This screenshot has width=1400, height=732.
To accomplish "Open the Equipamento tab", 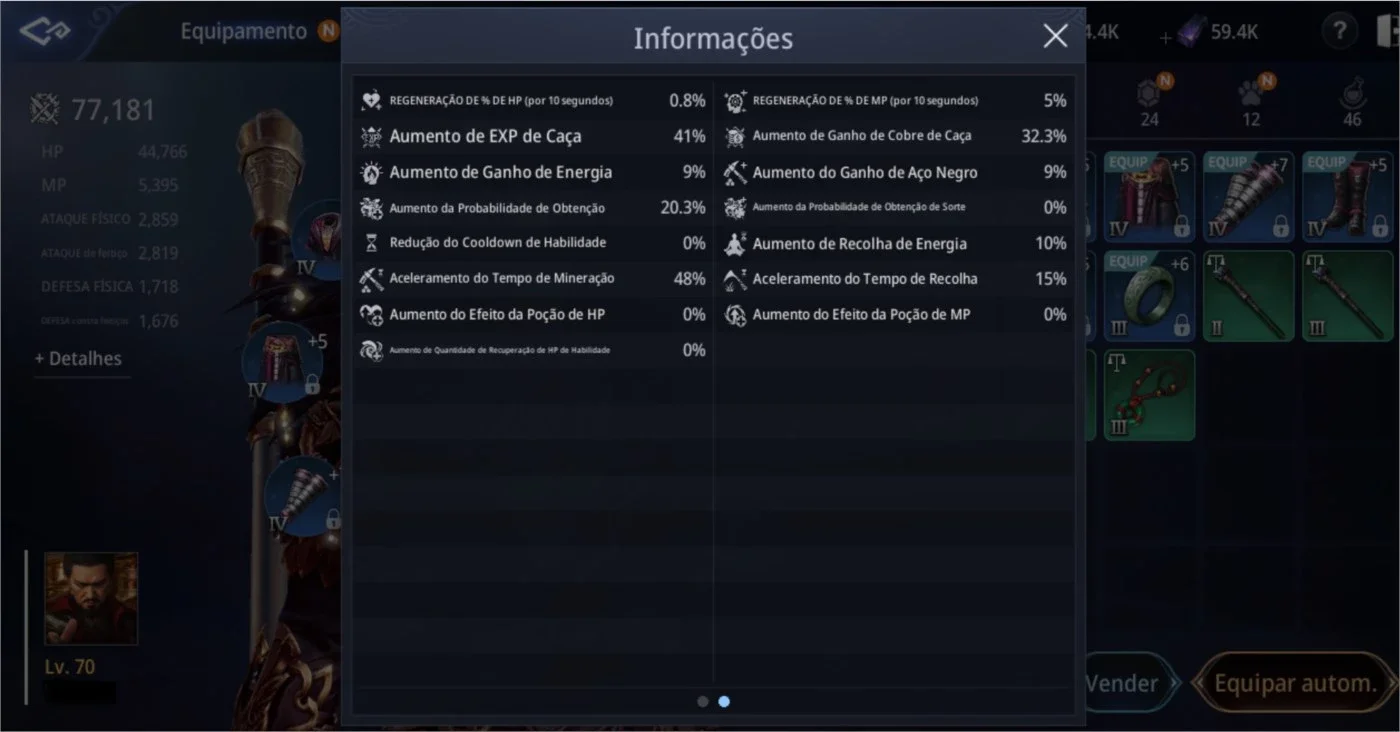I will pyautogui.click(x=243, y=31).
